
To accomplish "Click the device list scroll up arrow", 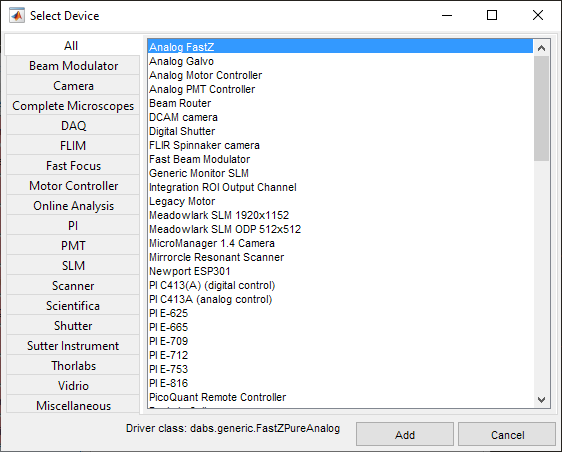I will [541, 48].
